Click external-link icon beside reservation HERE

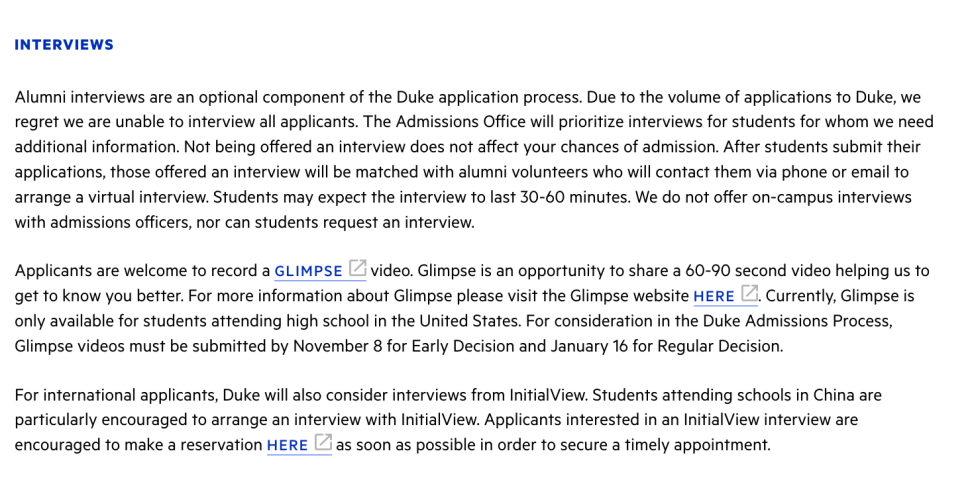click(322, 443)
